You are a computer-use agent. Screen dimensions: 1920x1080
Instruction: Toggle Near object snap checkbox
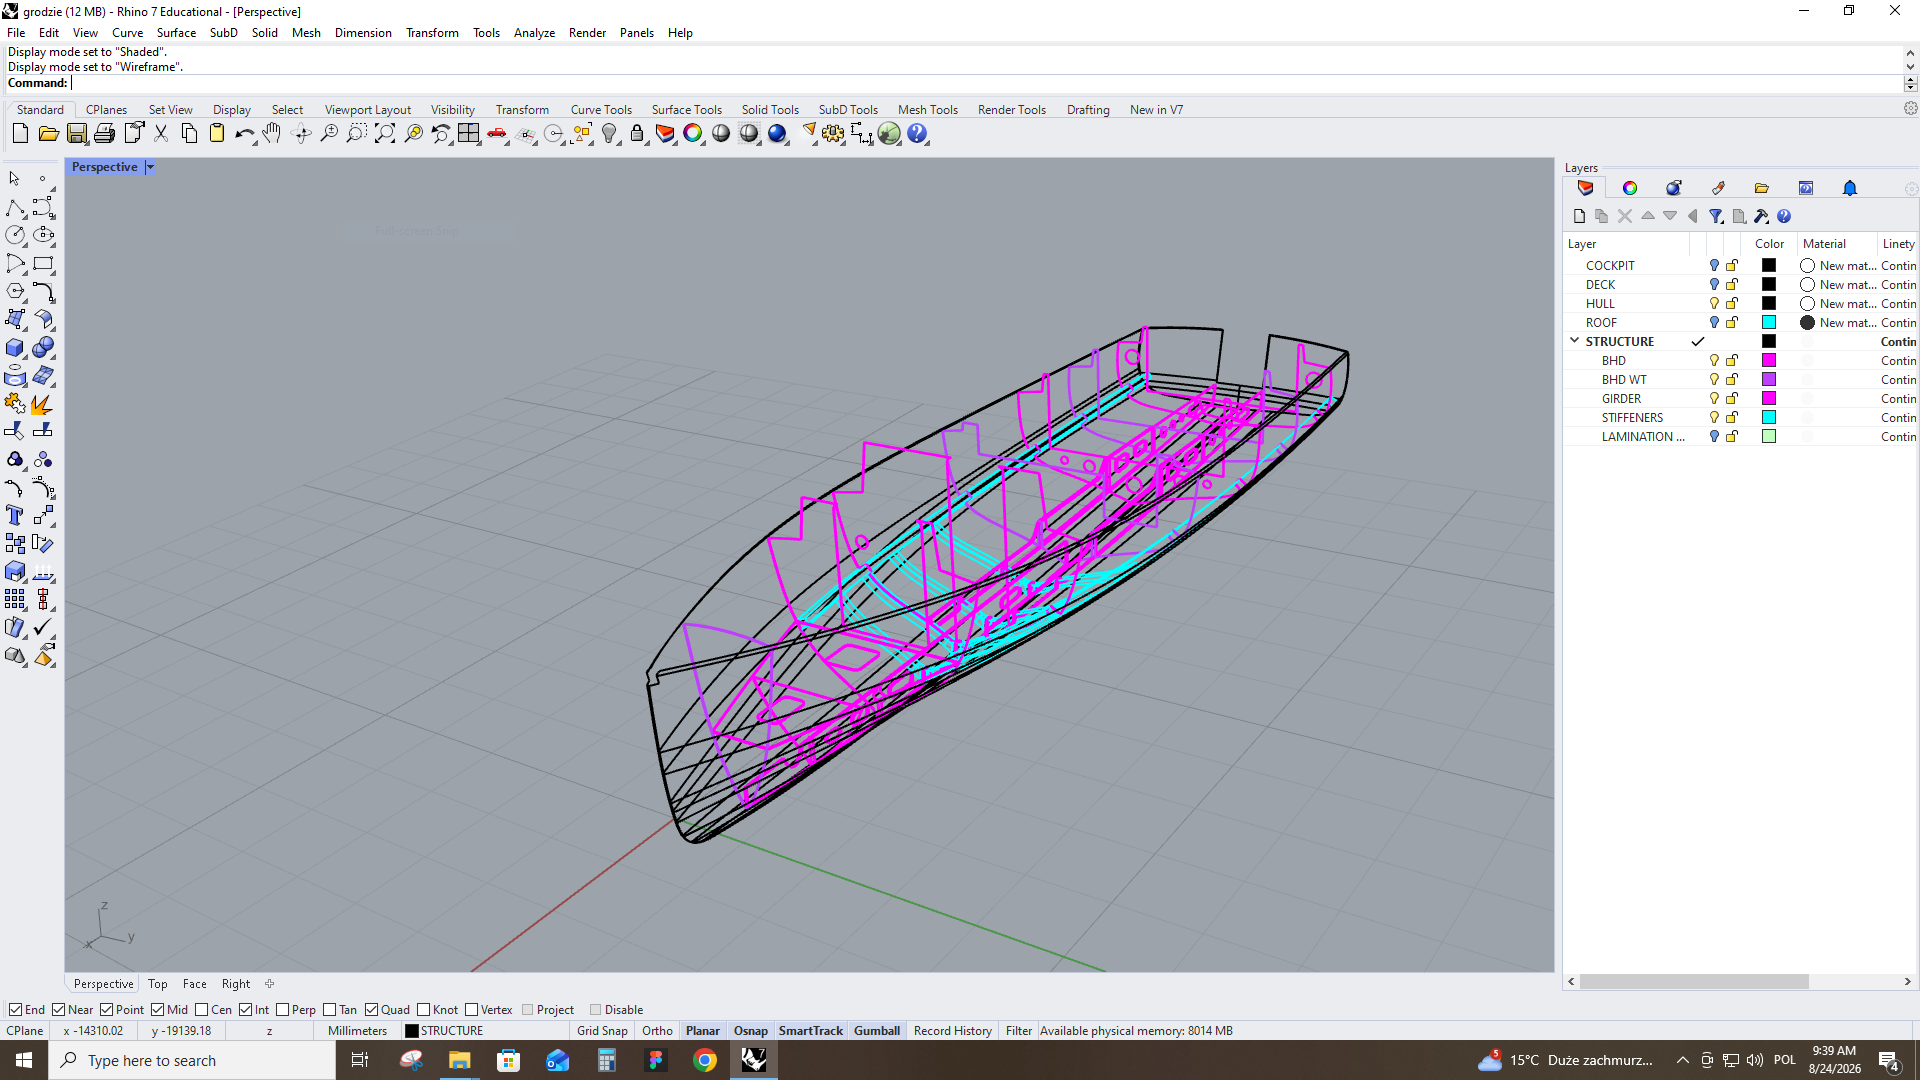[59, 1010]
